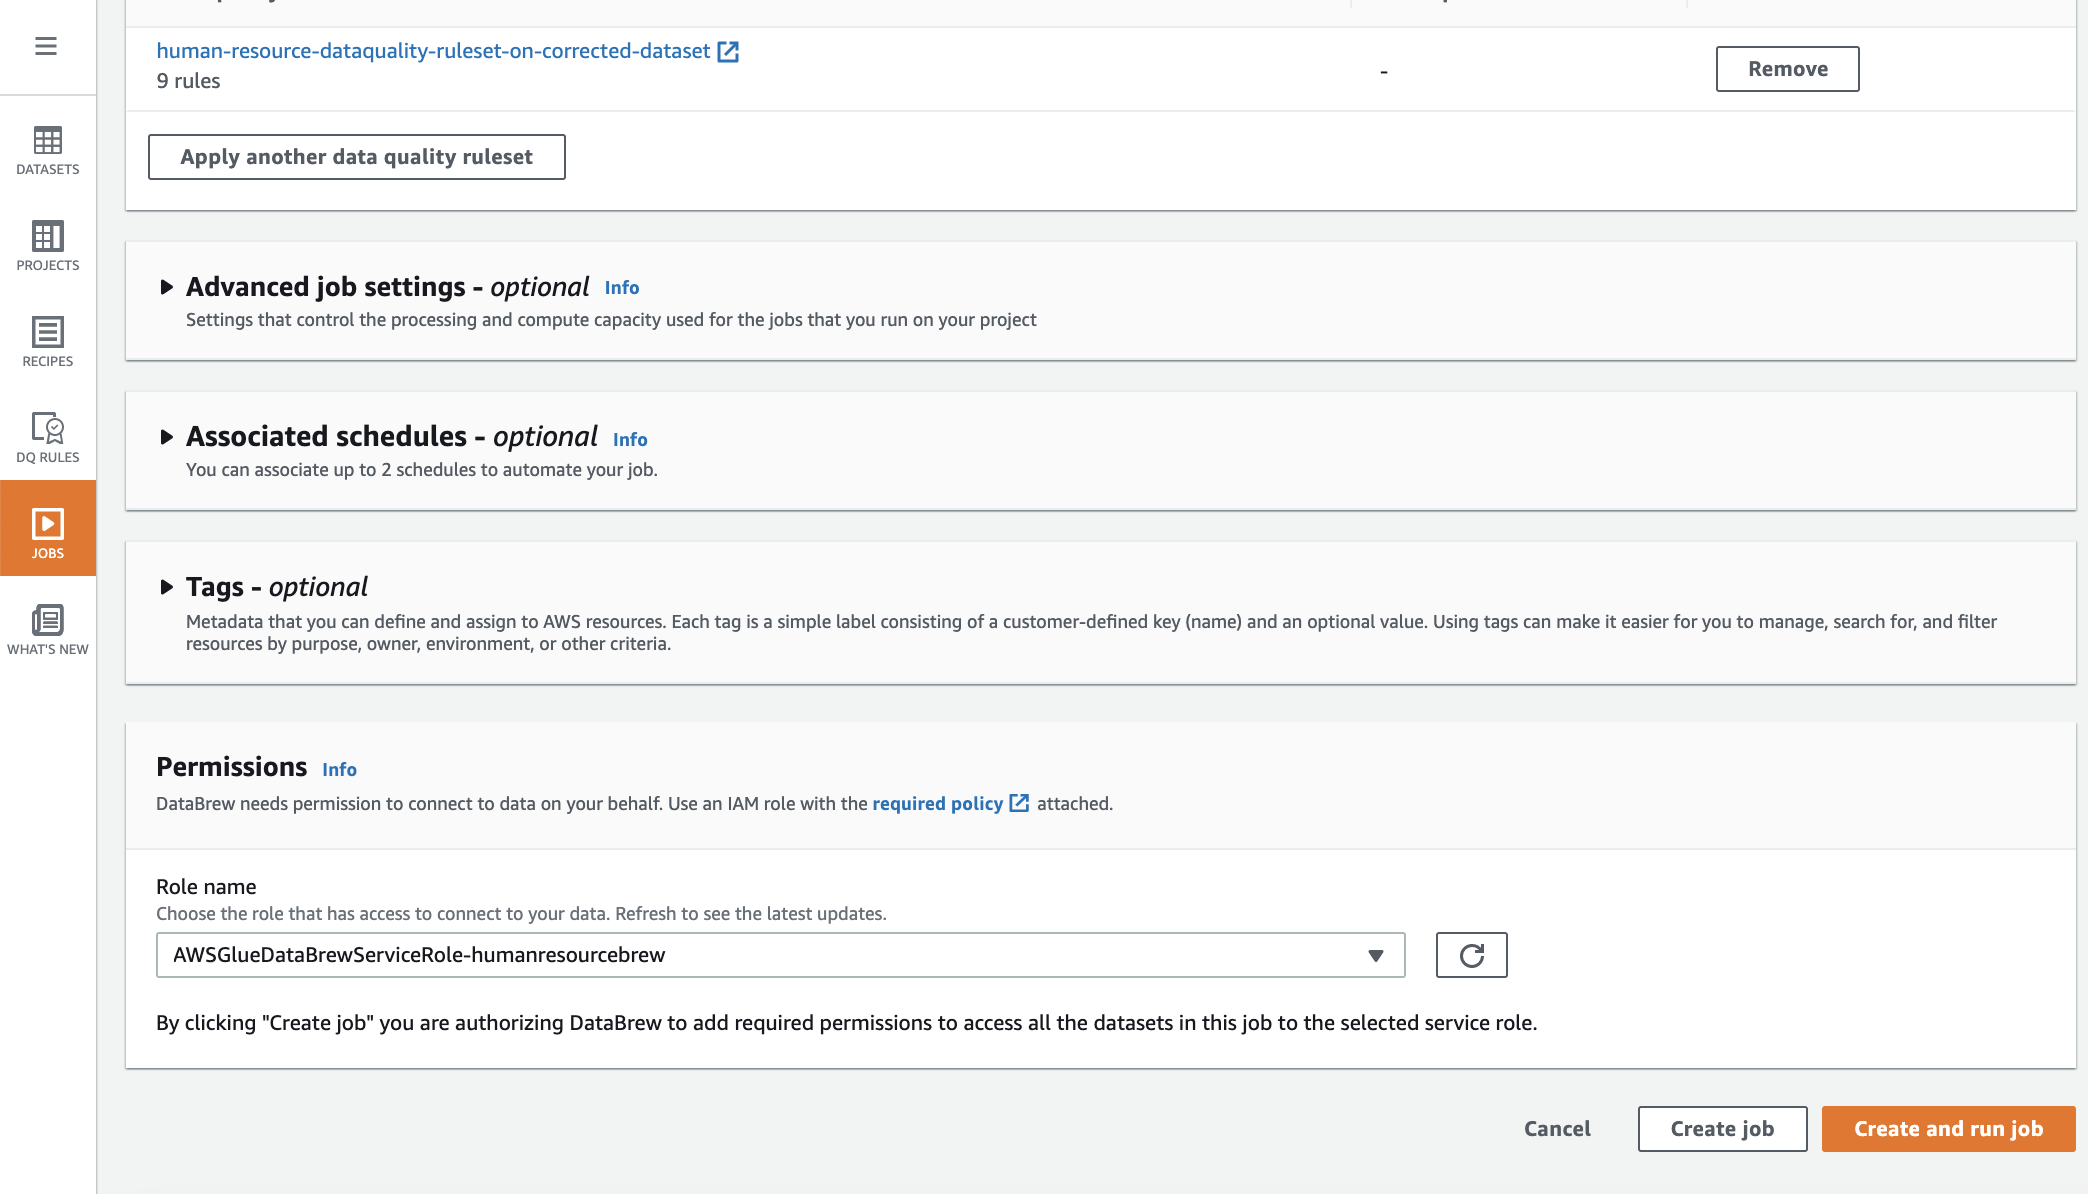Click the refresh roles icon button
Image resolution: width=2088 pixels, height=1194 pixels.
coord(1471,955)
